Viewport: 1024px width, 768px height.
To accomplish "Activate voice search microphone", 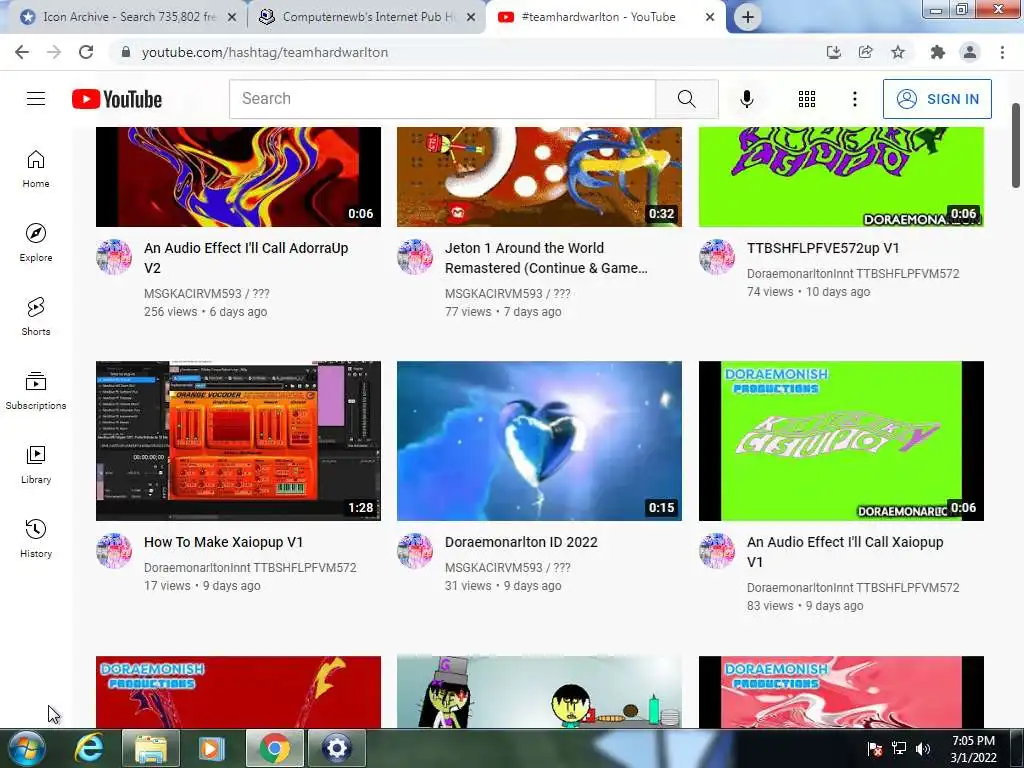I will click(747, 99).
